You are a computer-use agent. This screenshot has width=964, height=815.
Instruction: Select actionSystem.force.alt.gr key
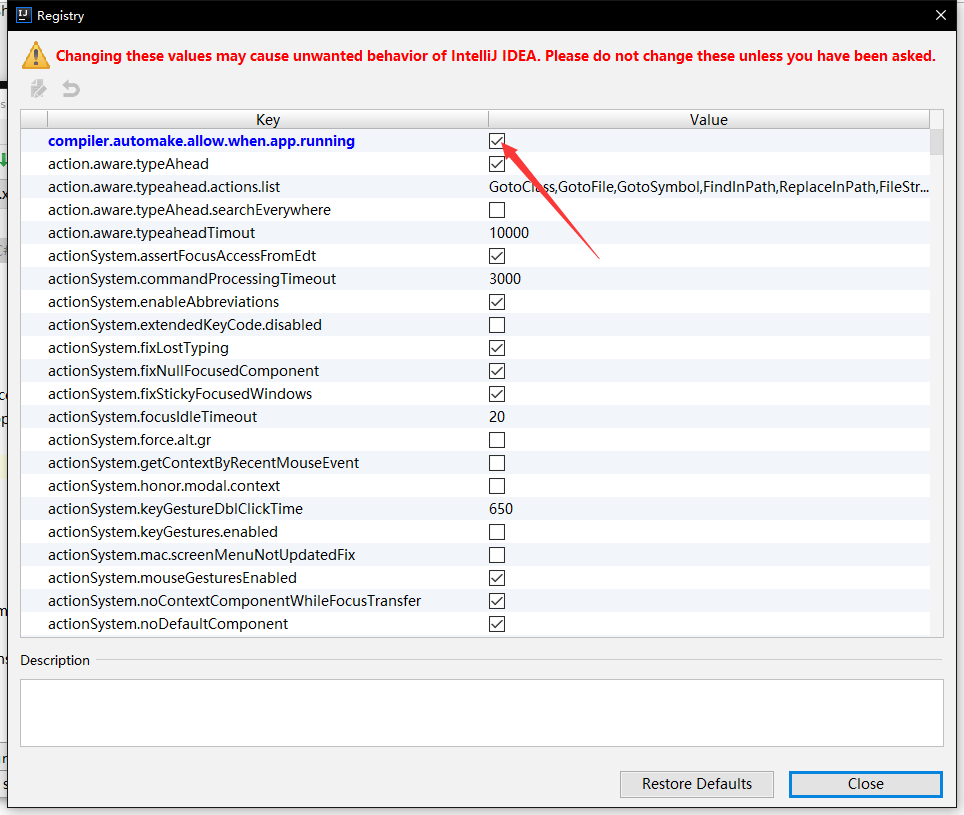[x=129, y=440]
